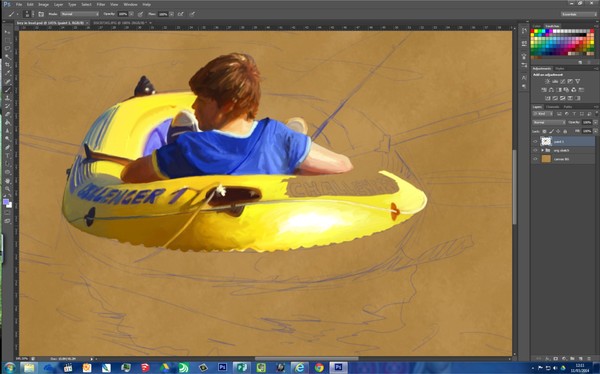The height and width of the screenshot is (374, 600).
Task: Select the paint 1 layer thumbnail
Action: point(546,142)
